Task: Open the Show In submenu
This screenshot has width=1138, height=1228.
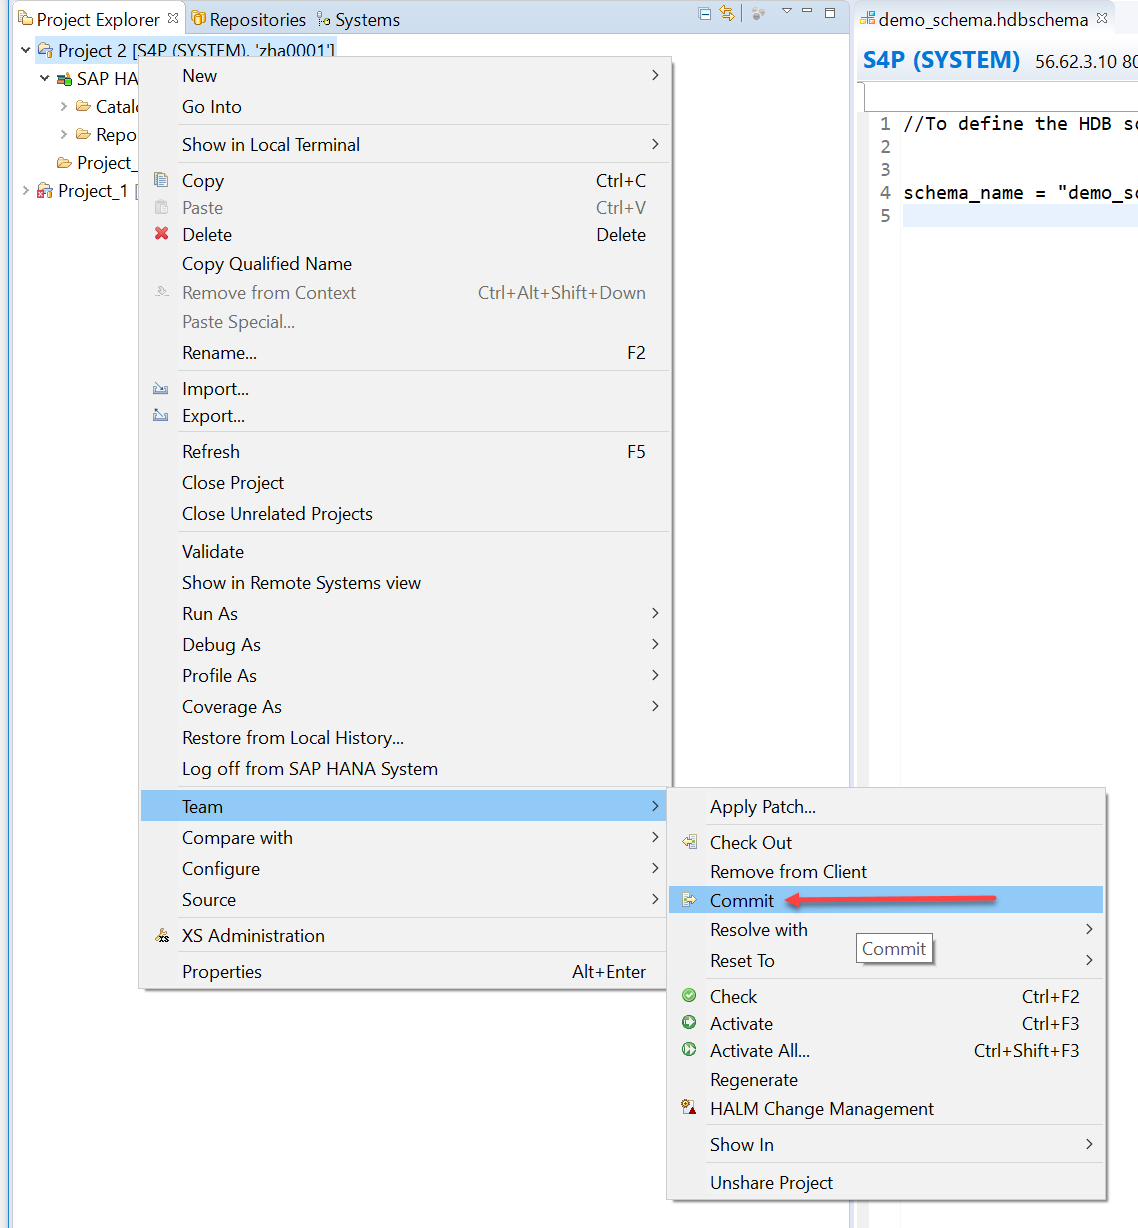Action: (x=886, y=1145)
